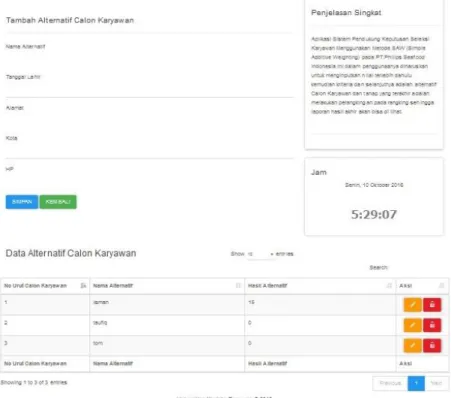The height and width of the screenshot is (398, 451).
Task: Click the Data Alternatif Calon Karyawan heading
Action: pyautogui.click(x=71, y=253)
